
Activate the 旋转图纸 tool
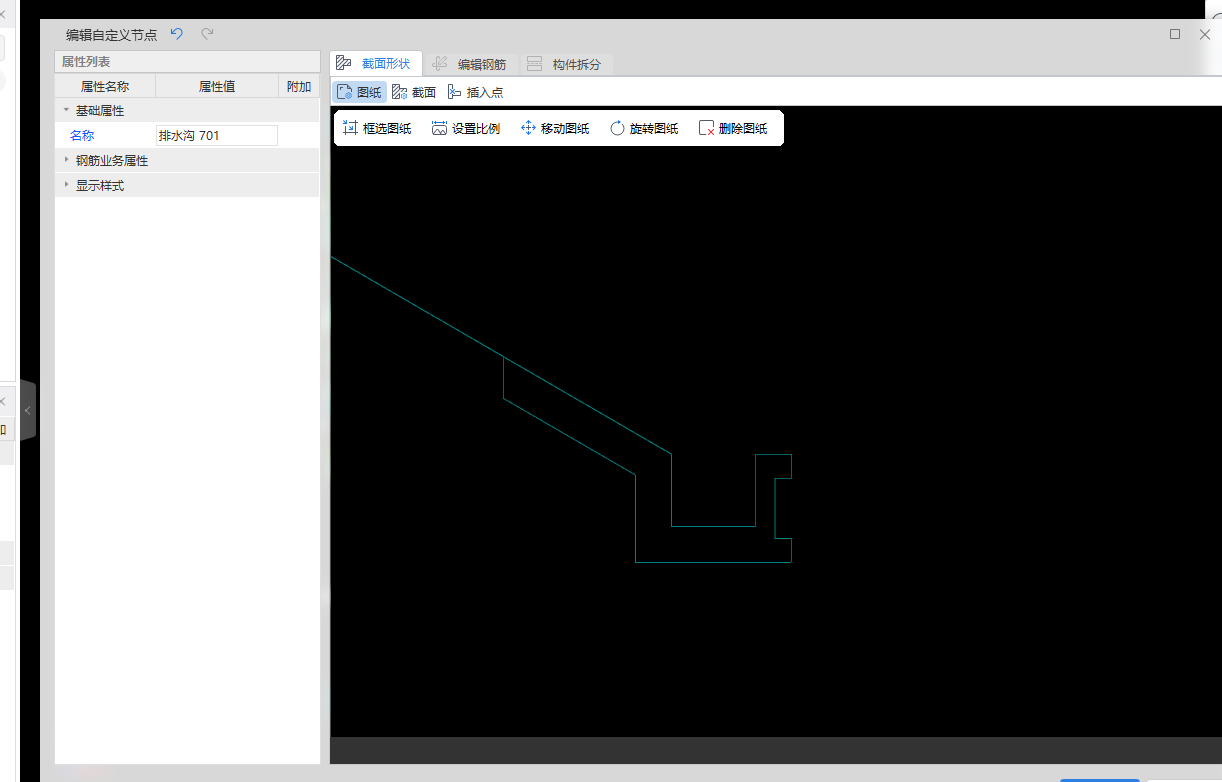pyautogui.click(x=644, y=128)
